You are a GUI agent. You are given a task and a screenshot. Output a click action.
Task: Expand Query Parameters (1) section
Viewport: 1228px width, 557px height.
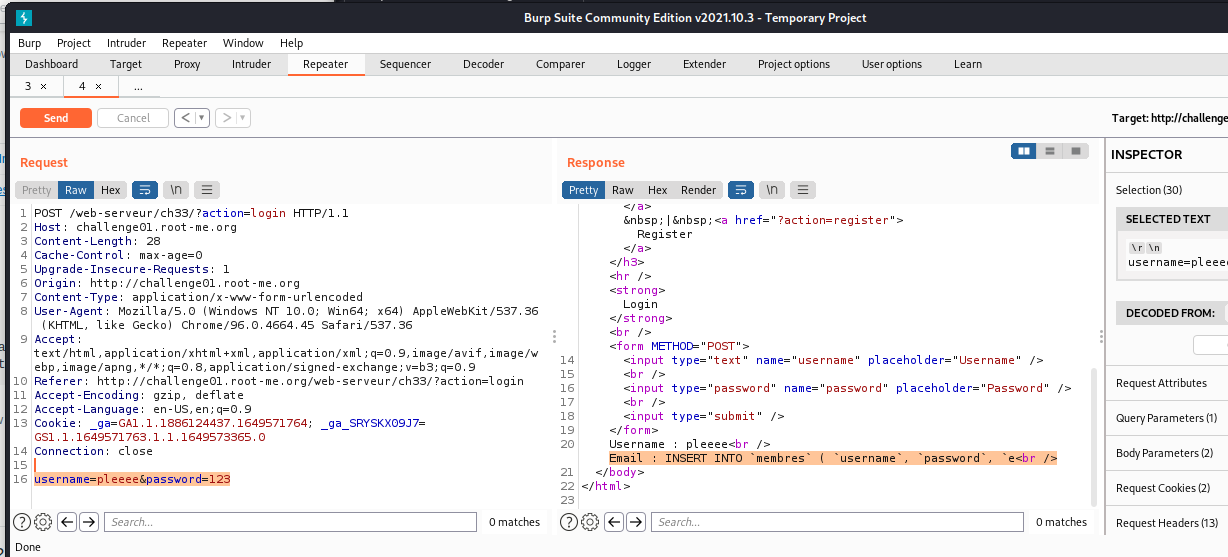click(1166, 418)
